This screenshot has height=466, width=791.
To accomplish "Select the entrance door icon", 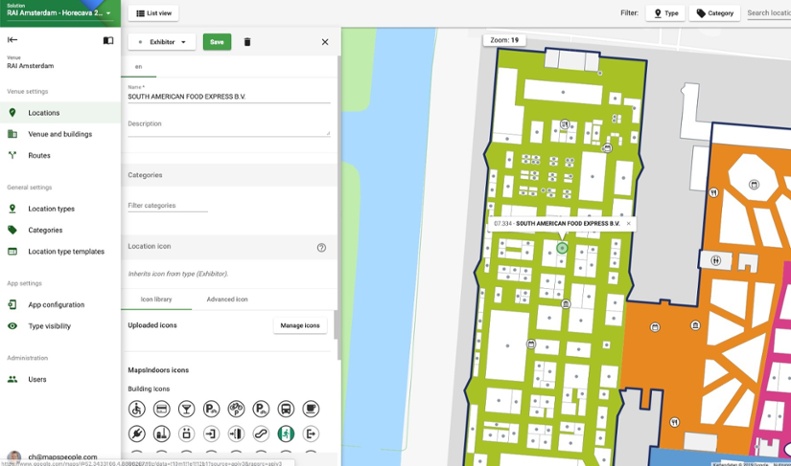I will coord(236,434).
